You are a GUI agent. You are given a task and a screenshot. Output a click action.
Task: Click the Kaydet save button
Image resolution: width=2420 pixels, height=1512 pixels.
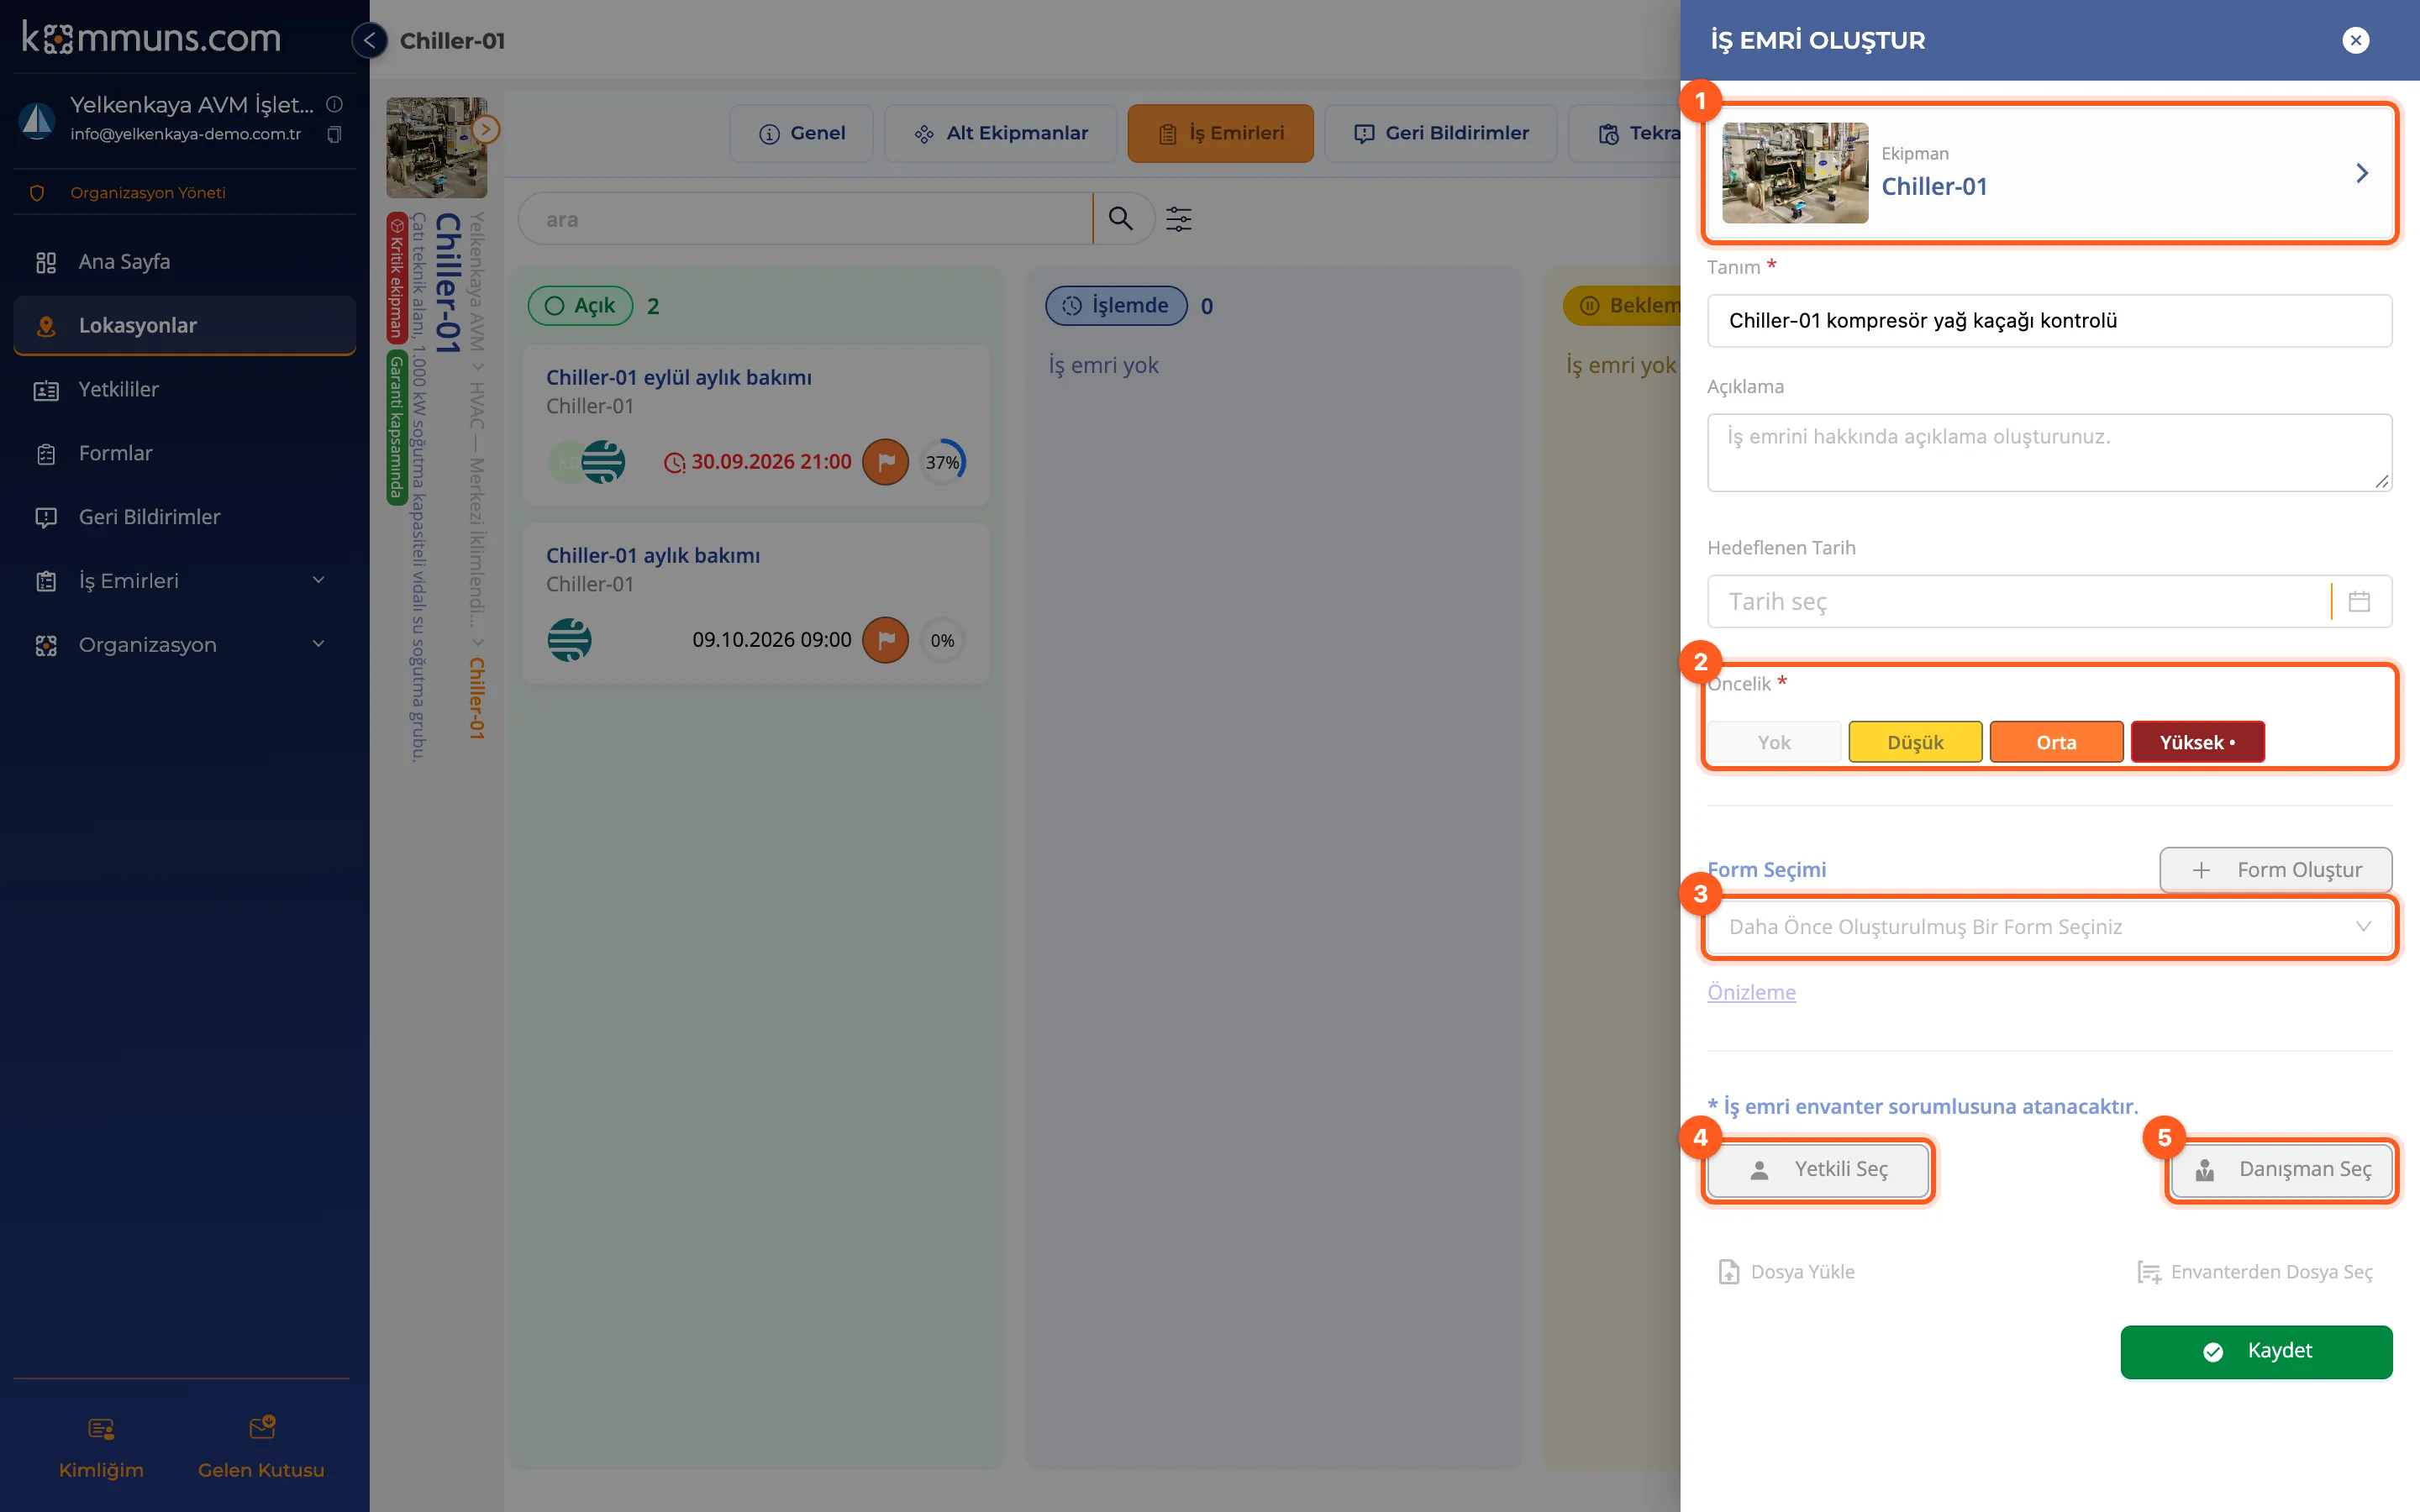click(x=2256, y=1351)
